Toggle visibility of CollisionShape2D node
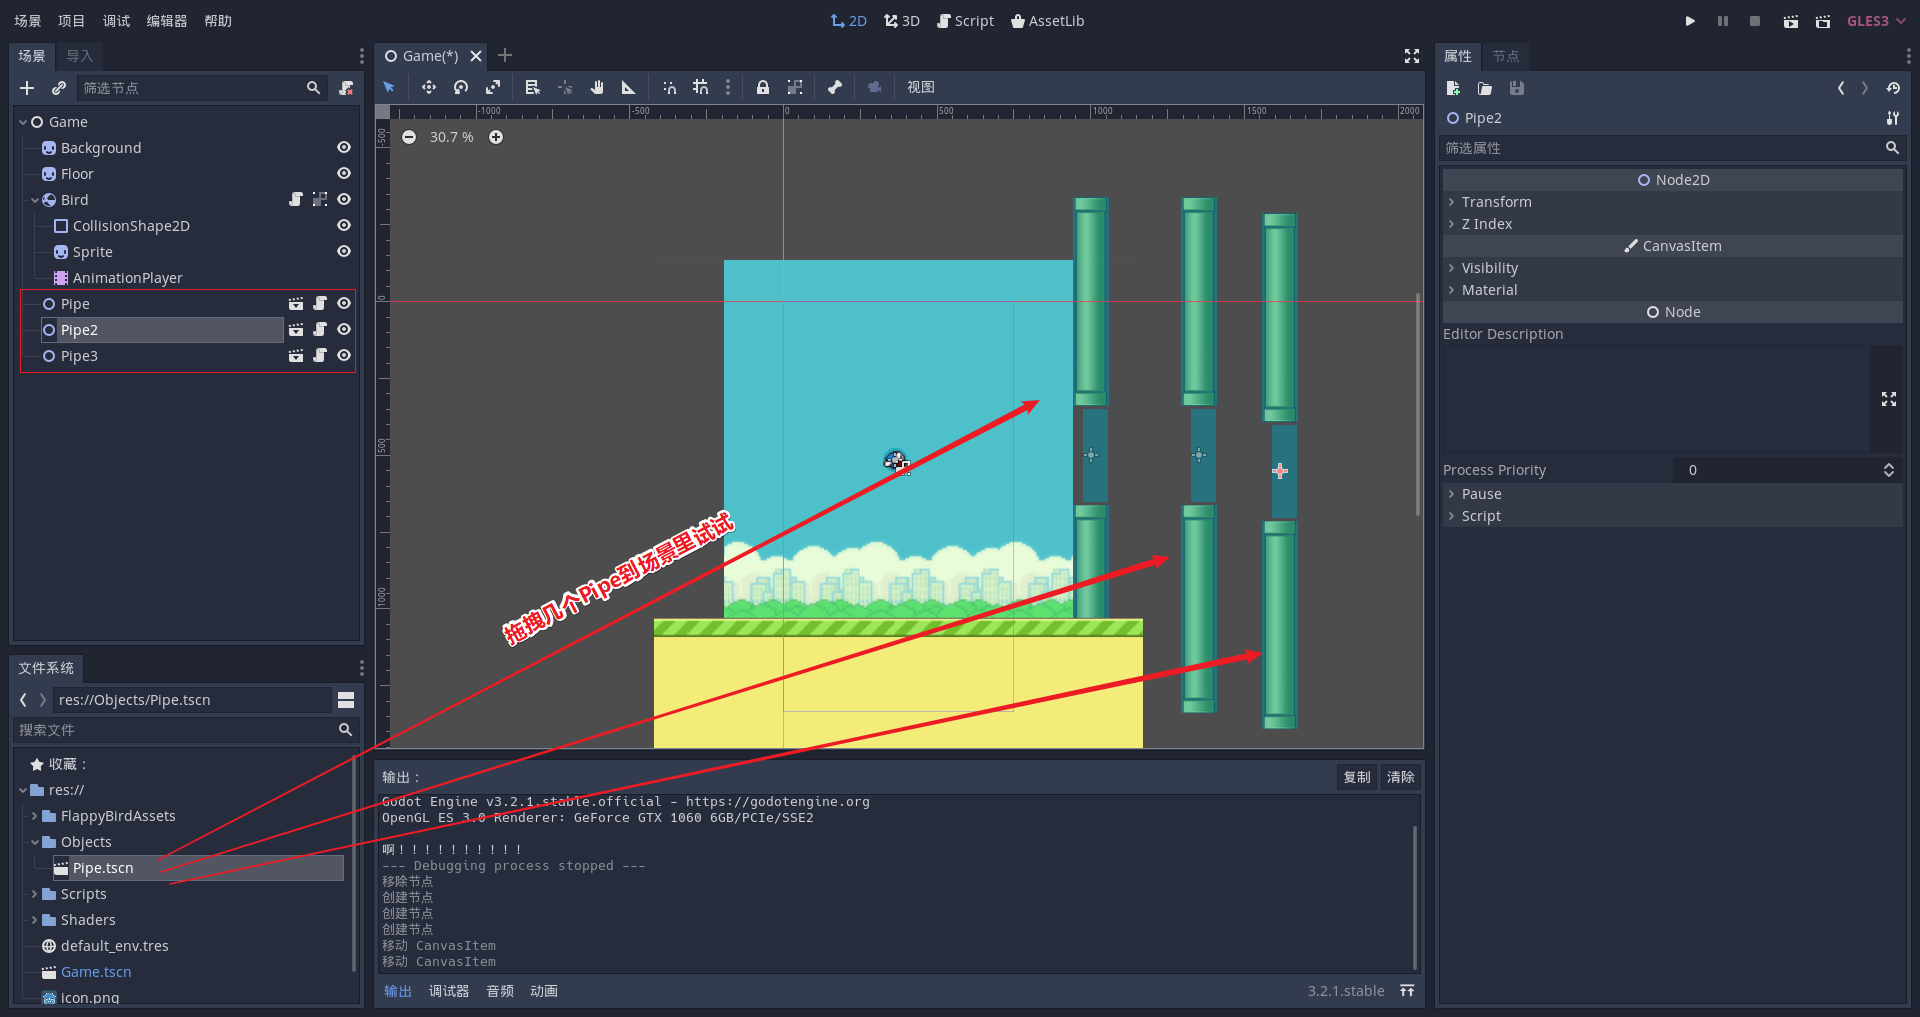Image resolution: width=1920 pixels, height=1017 pixels. click(344, 225)
